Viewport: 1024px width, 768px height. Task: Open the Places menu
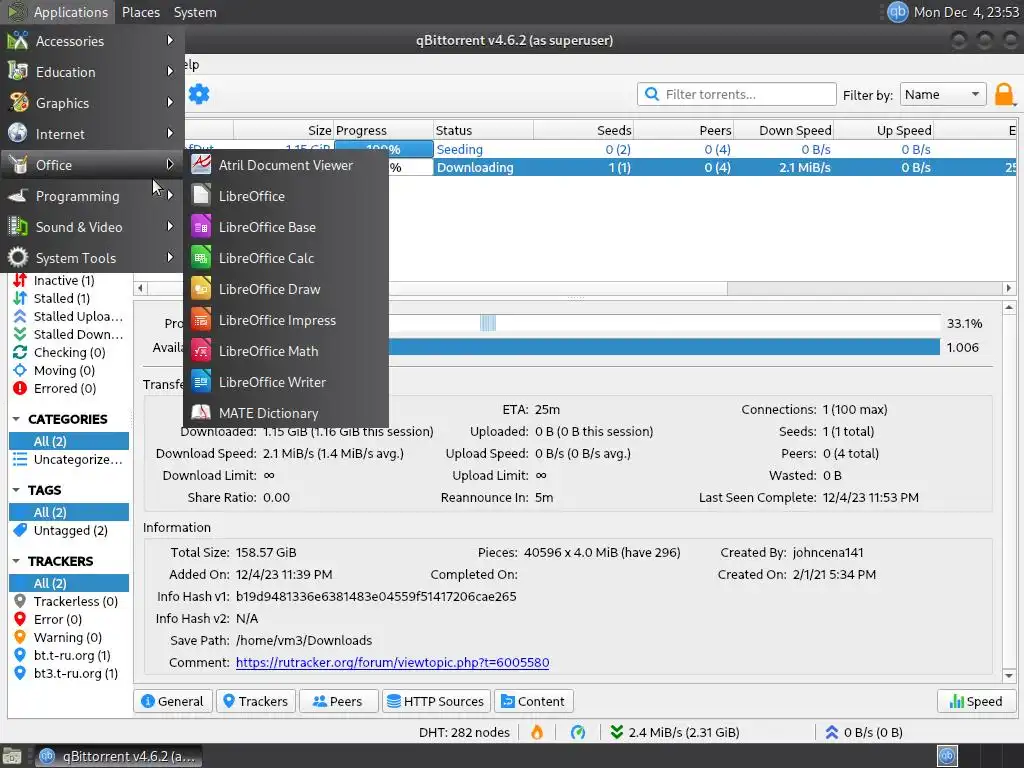coord(141,12)
